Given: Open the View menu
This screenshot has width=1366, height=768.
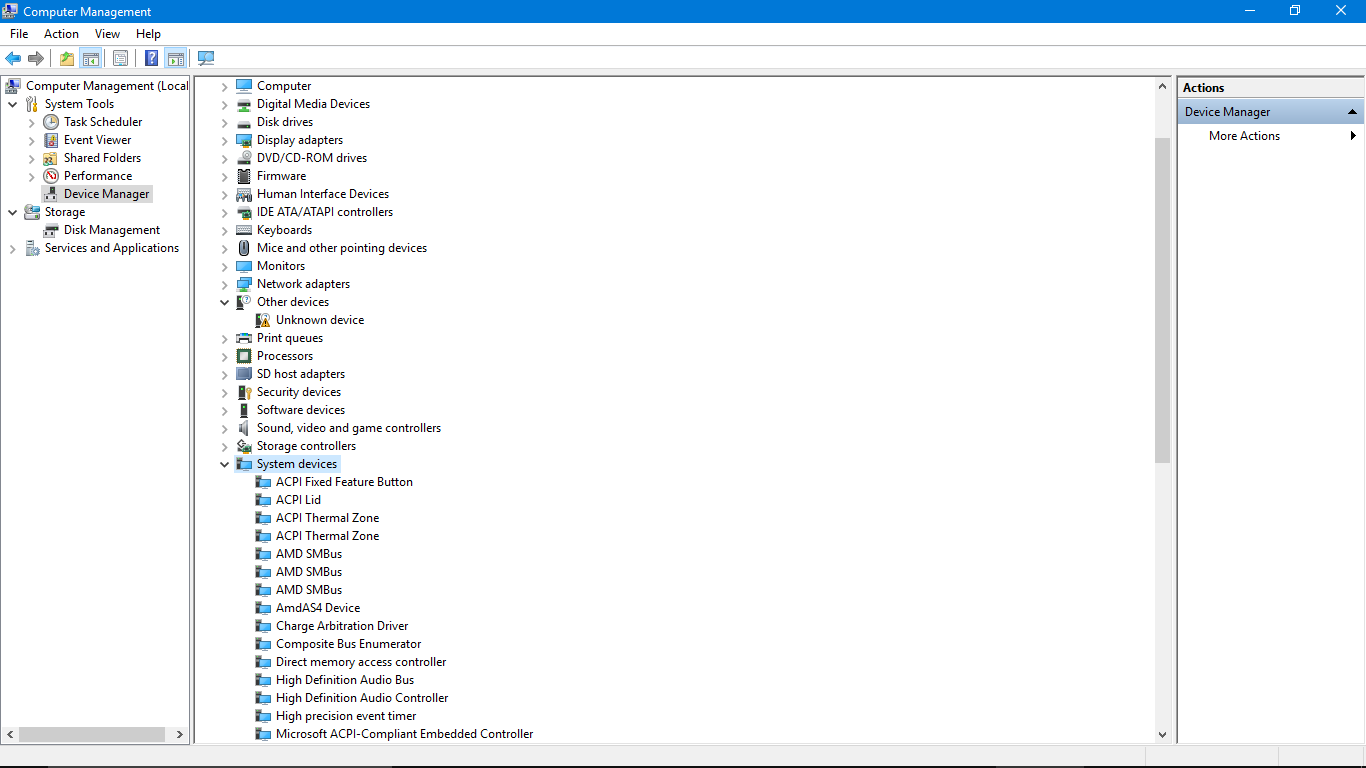Looking at the screenshot, I should (x=108, y=34).
